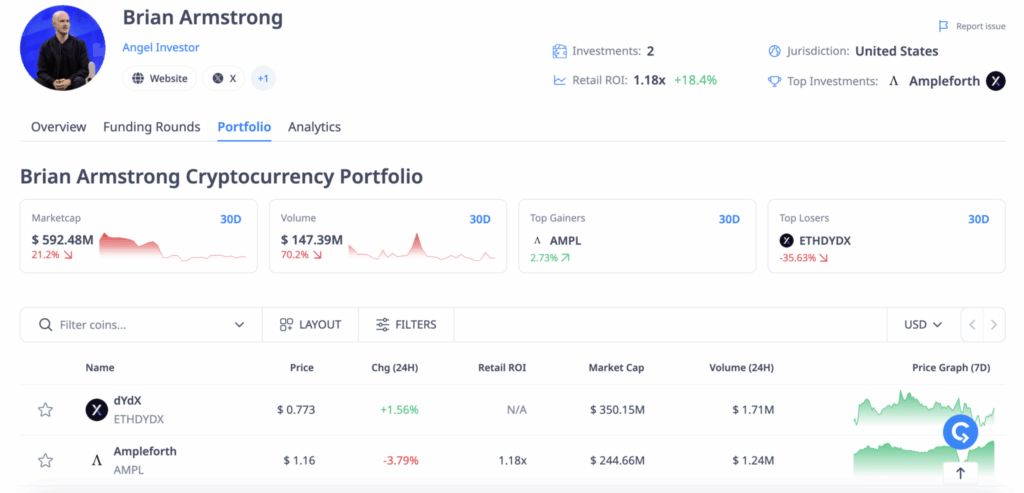Switch to the Funding Rounds tab
1024x493 pixels.
pos(152,127)
